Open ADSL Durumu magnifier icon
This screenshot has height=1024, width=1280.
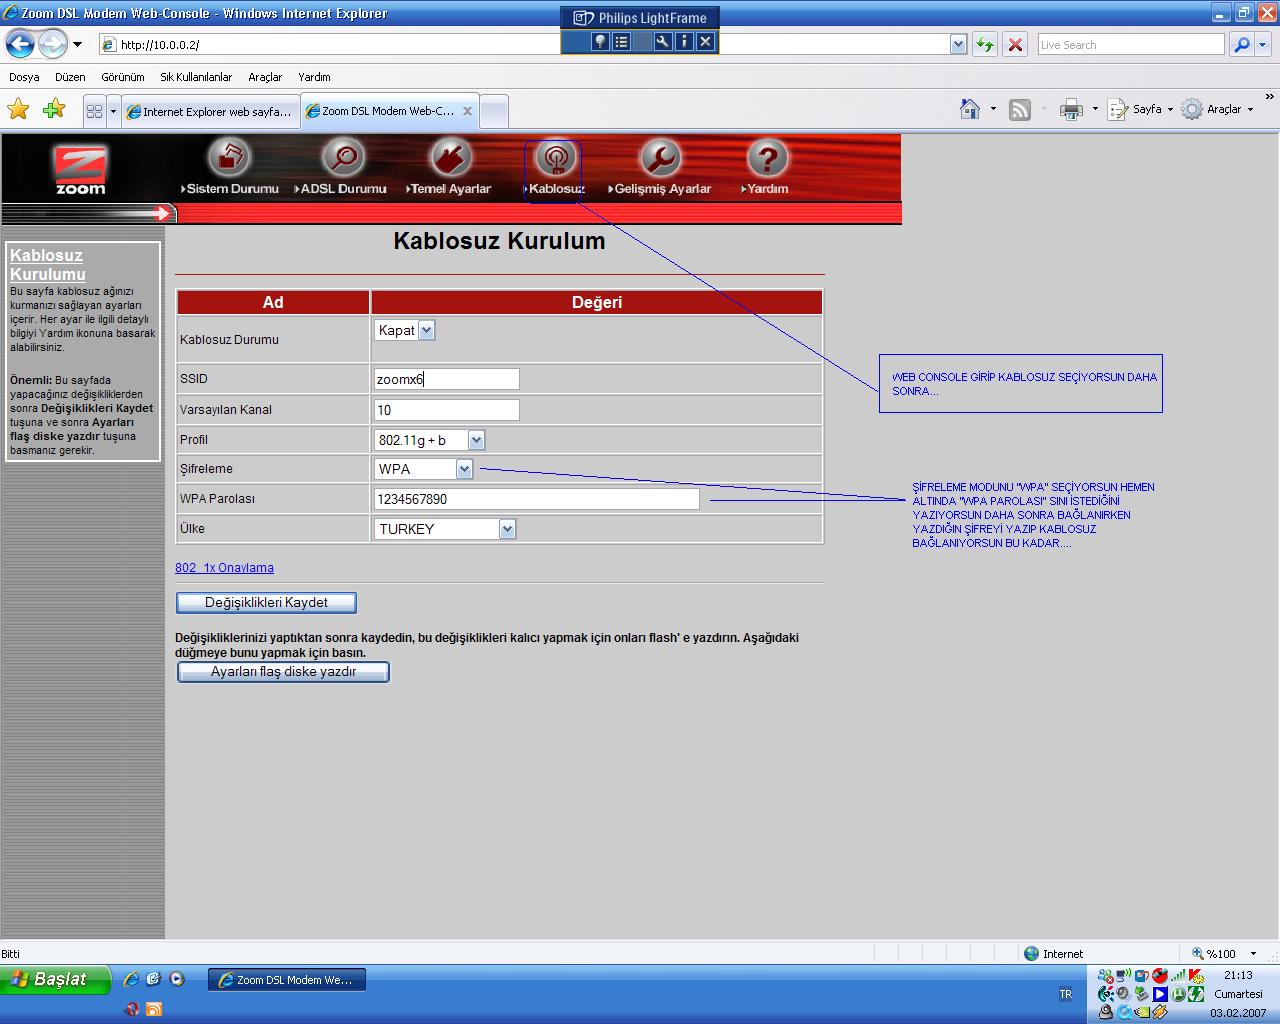click(344, 158)
